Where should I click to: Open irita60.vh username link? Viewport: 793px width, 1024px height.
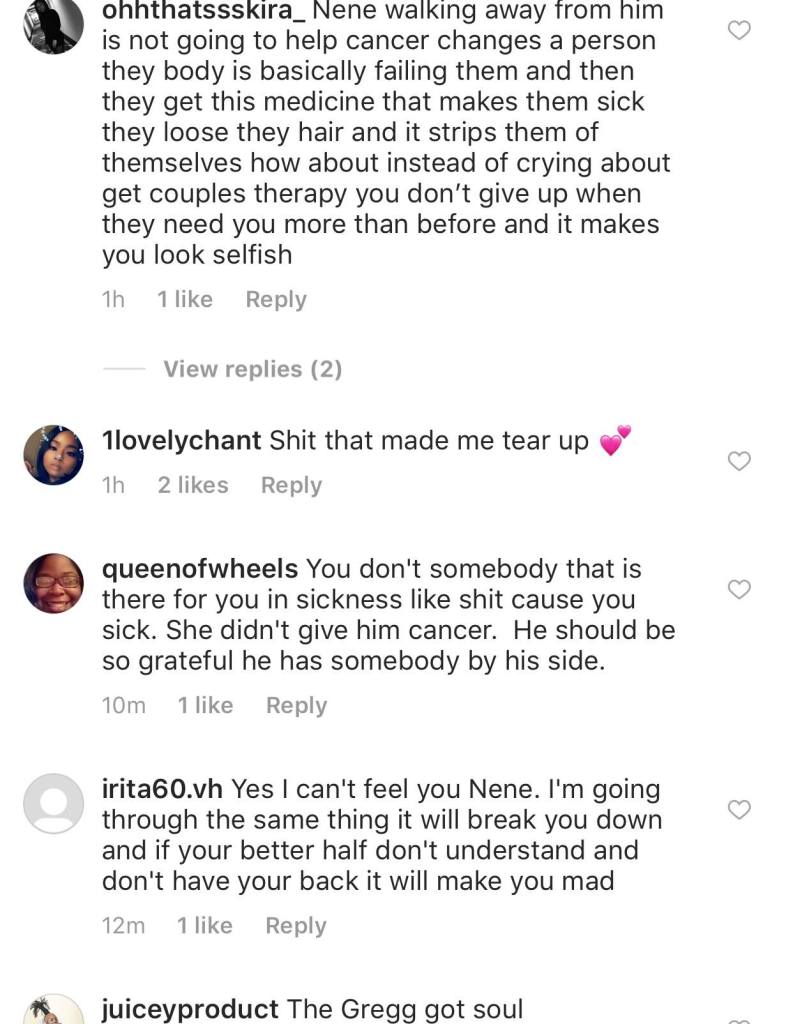(x=163, y=789)
